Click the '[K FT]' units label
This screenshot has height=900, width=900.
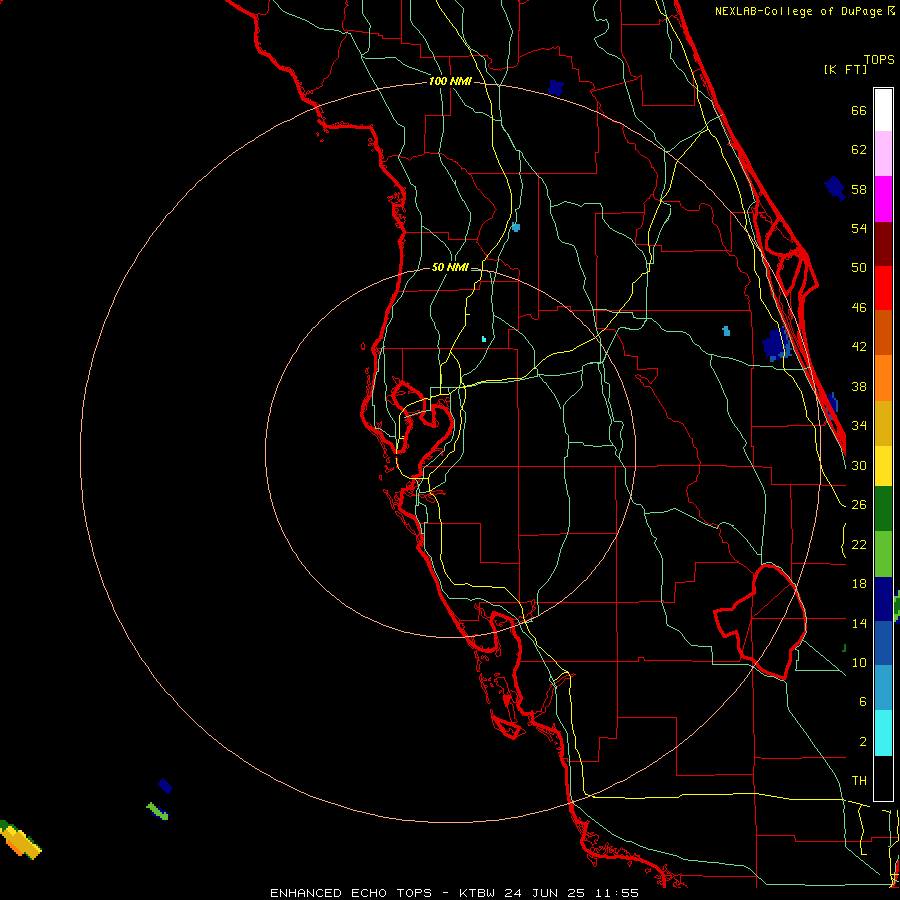(x=845, y=69)
